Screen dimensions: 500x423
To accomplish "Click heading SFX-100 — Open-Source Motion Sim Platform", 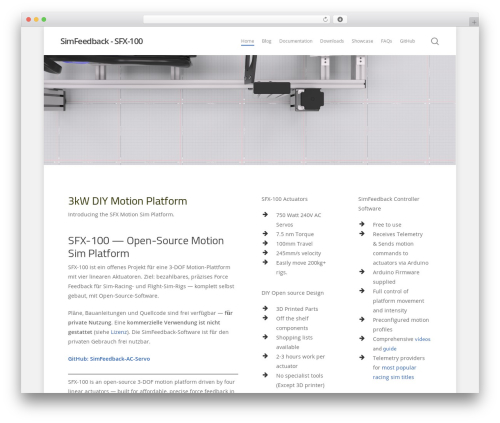I will [146, 247].
